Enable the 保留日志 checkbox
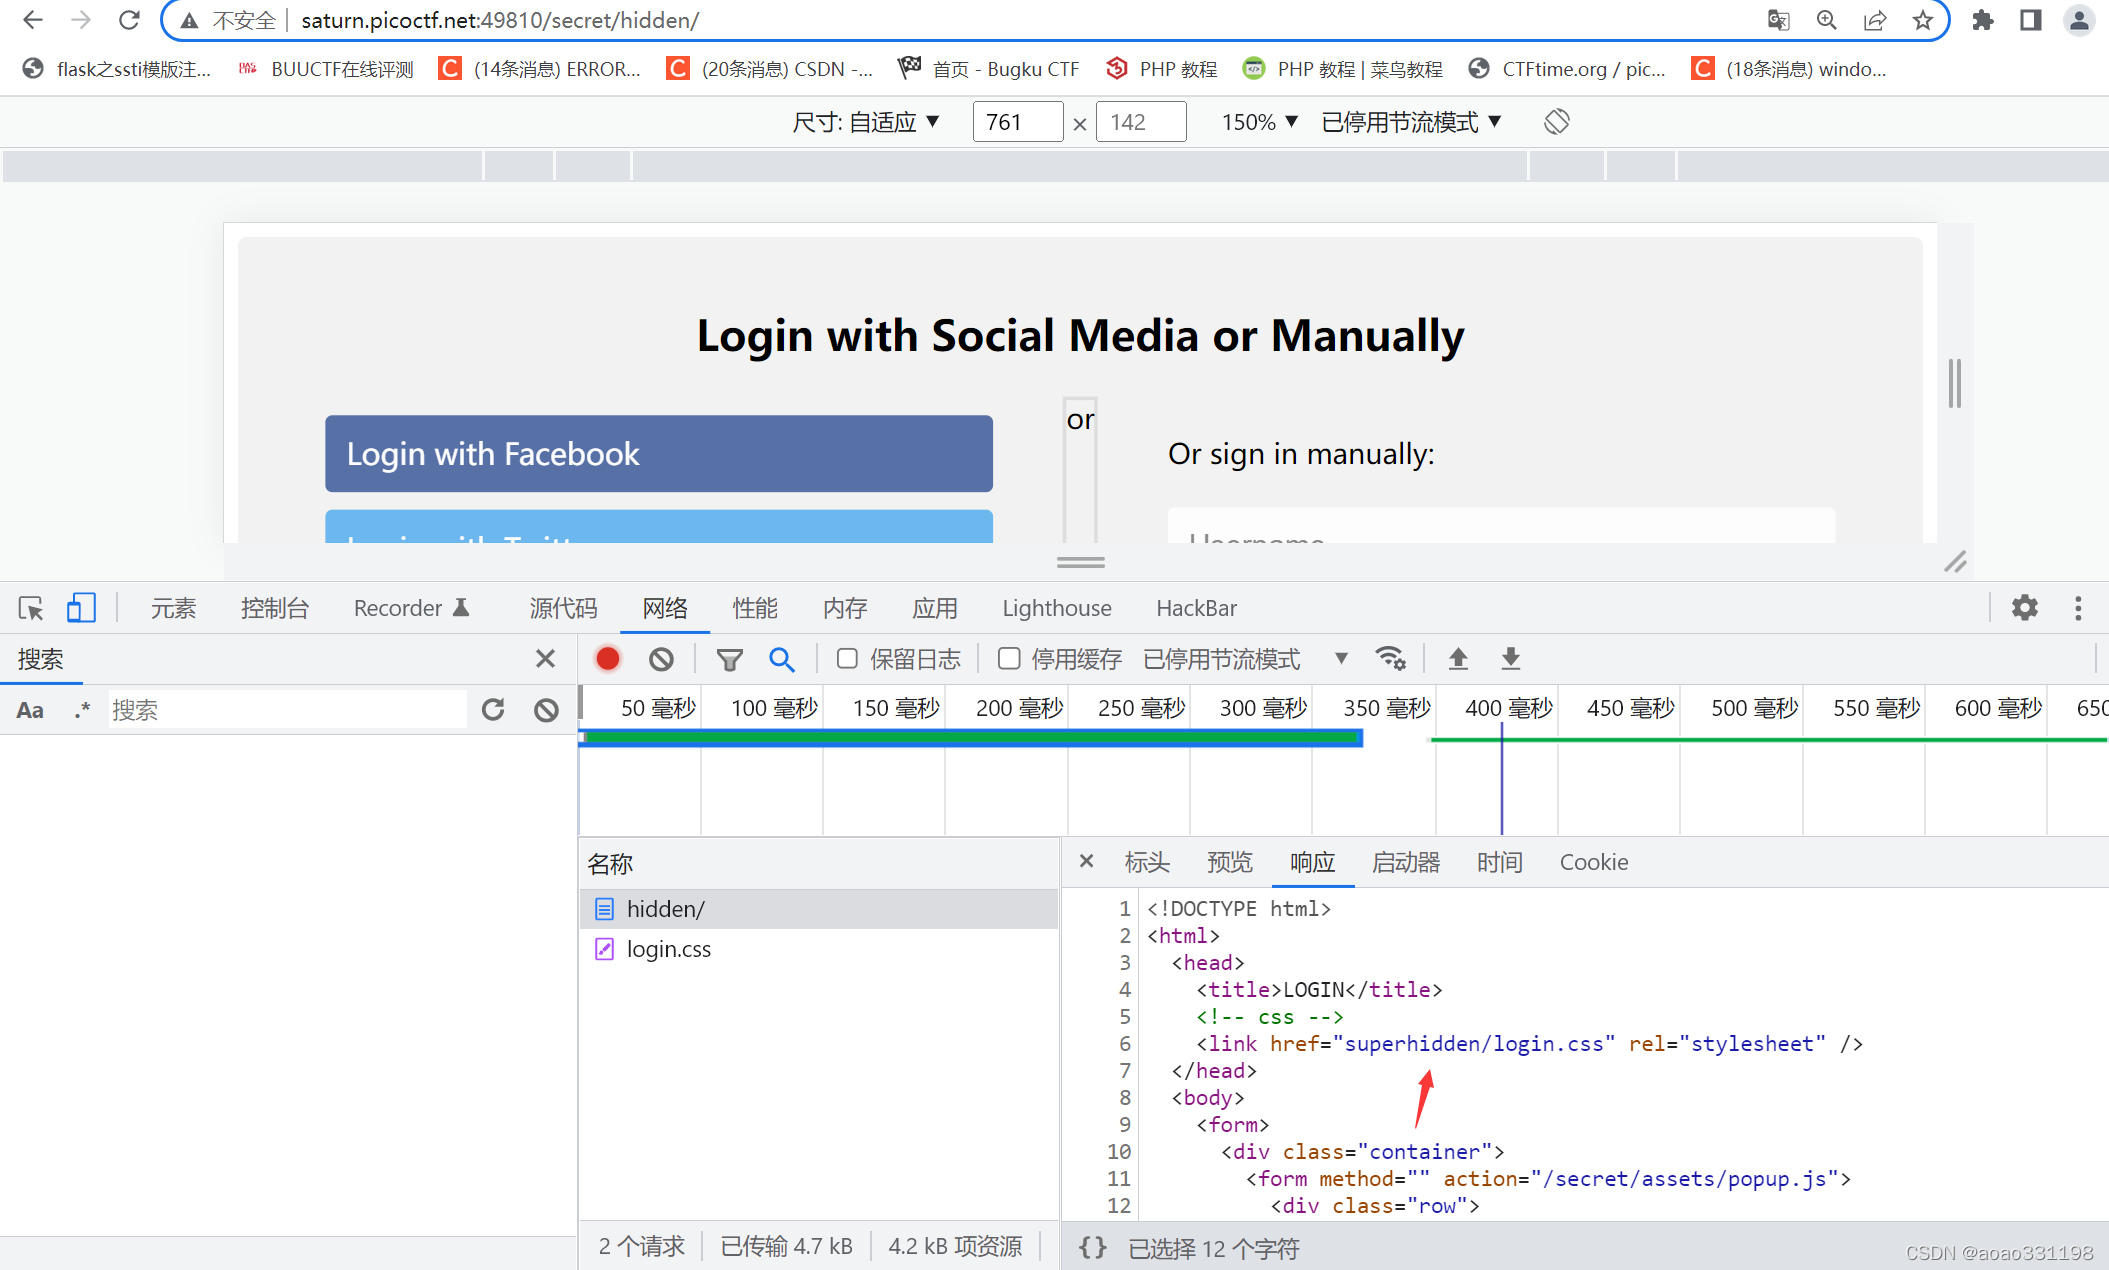 847,658
